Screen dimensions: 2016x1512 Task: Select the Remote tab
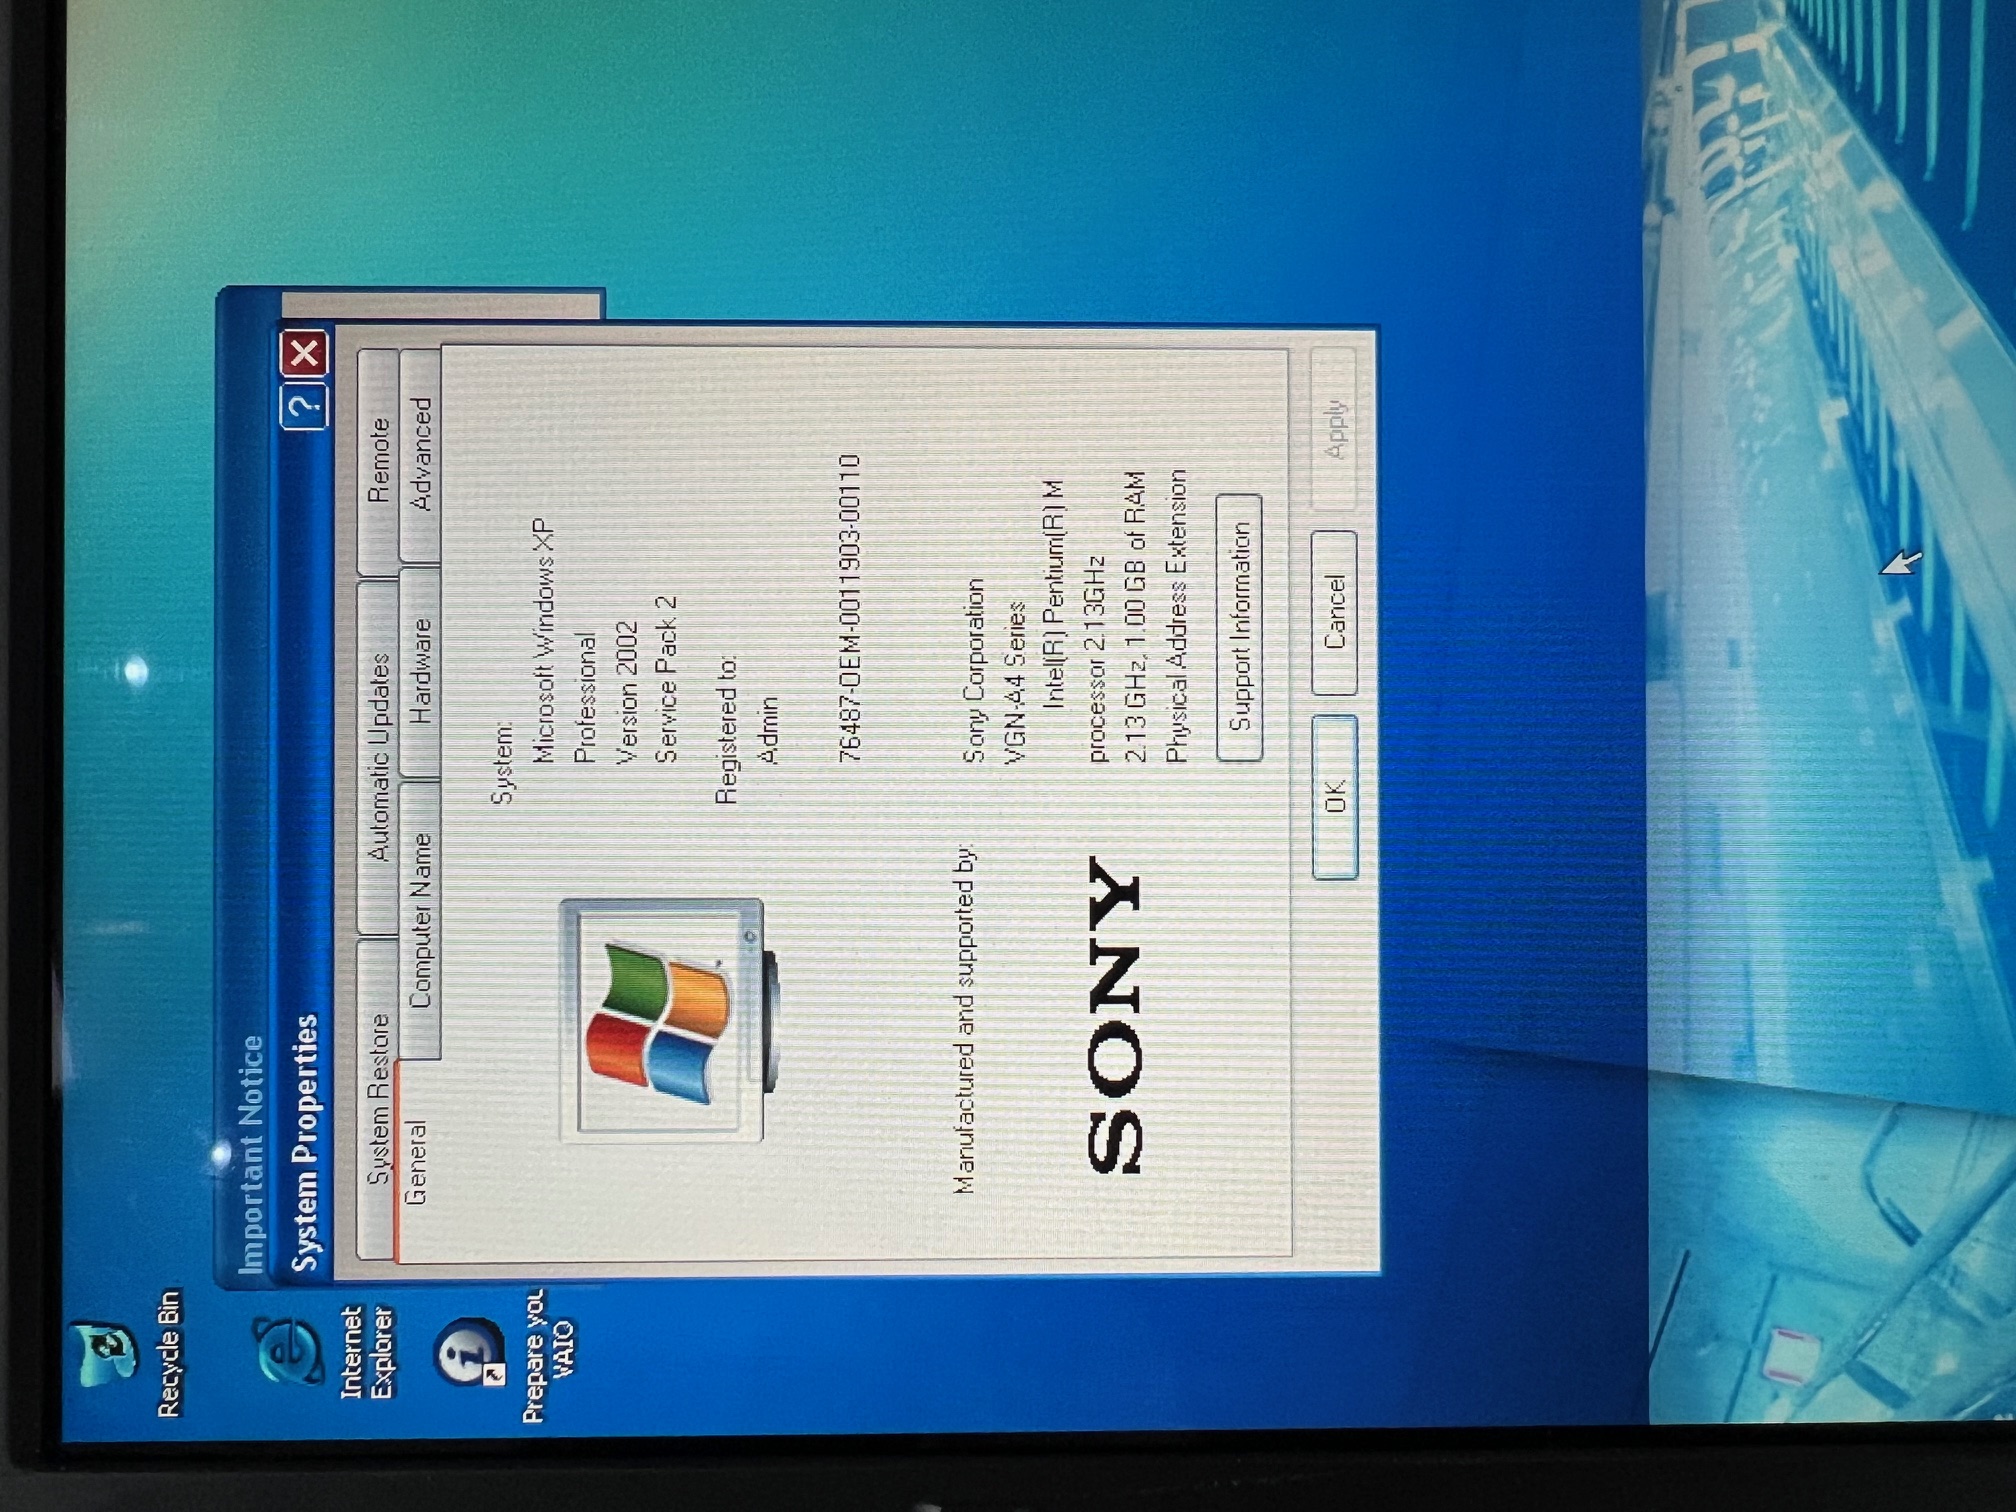coord(377,460)
